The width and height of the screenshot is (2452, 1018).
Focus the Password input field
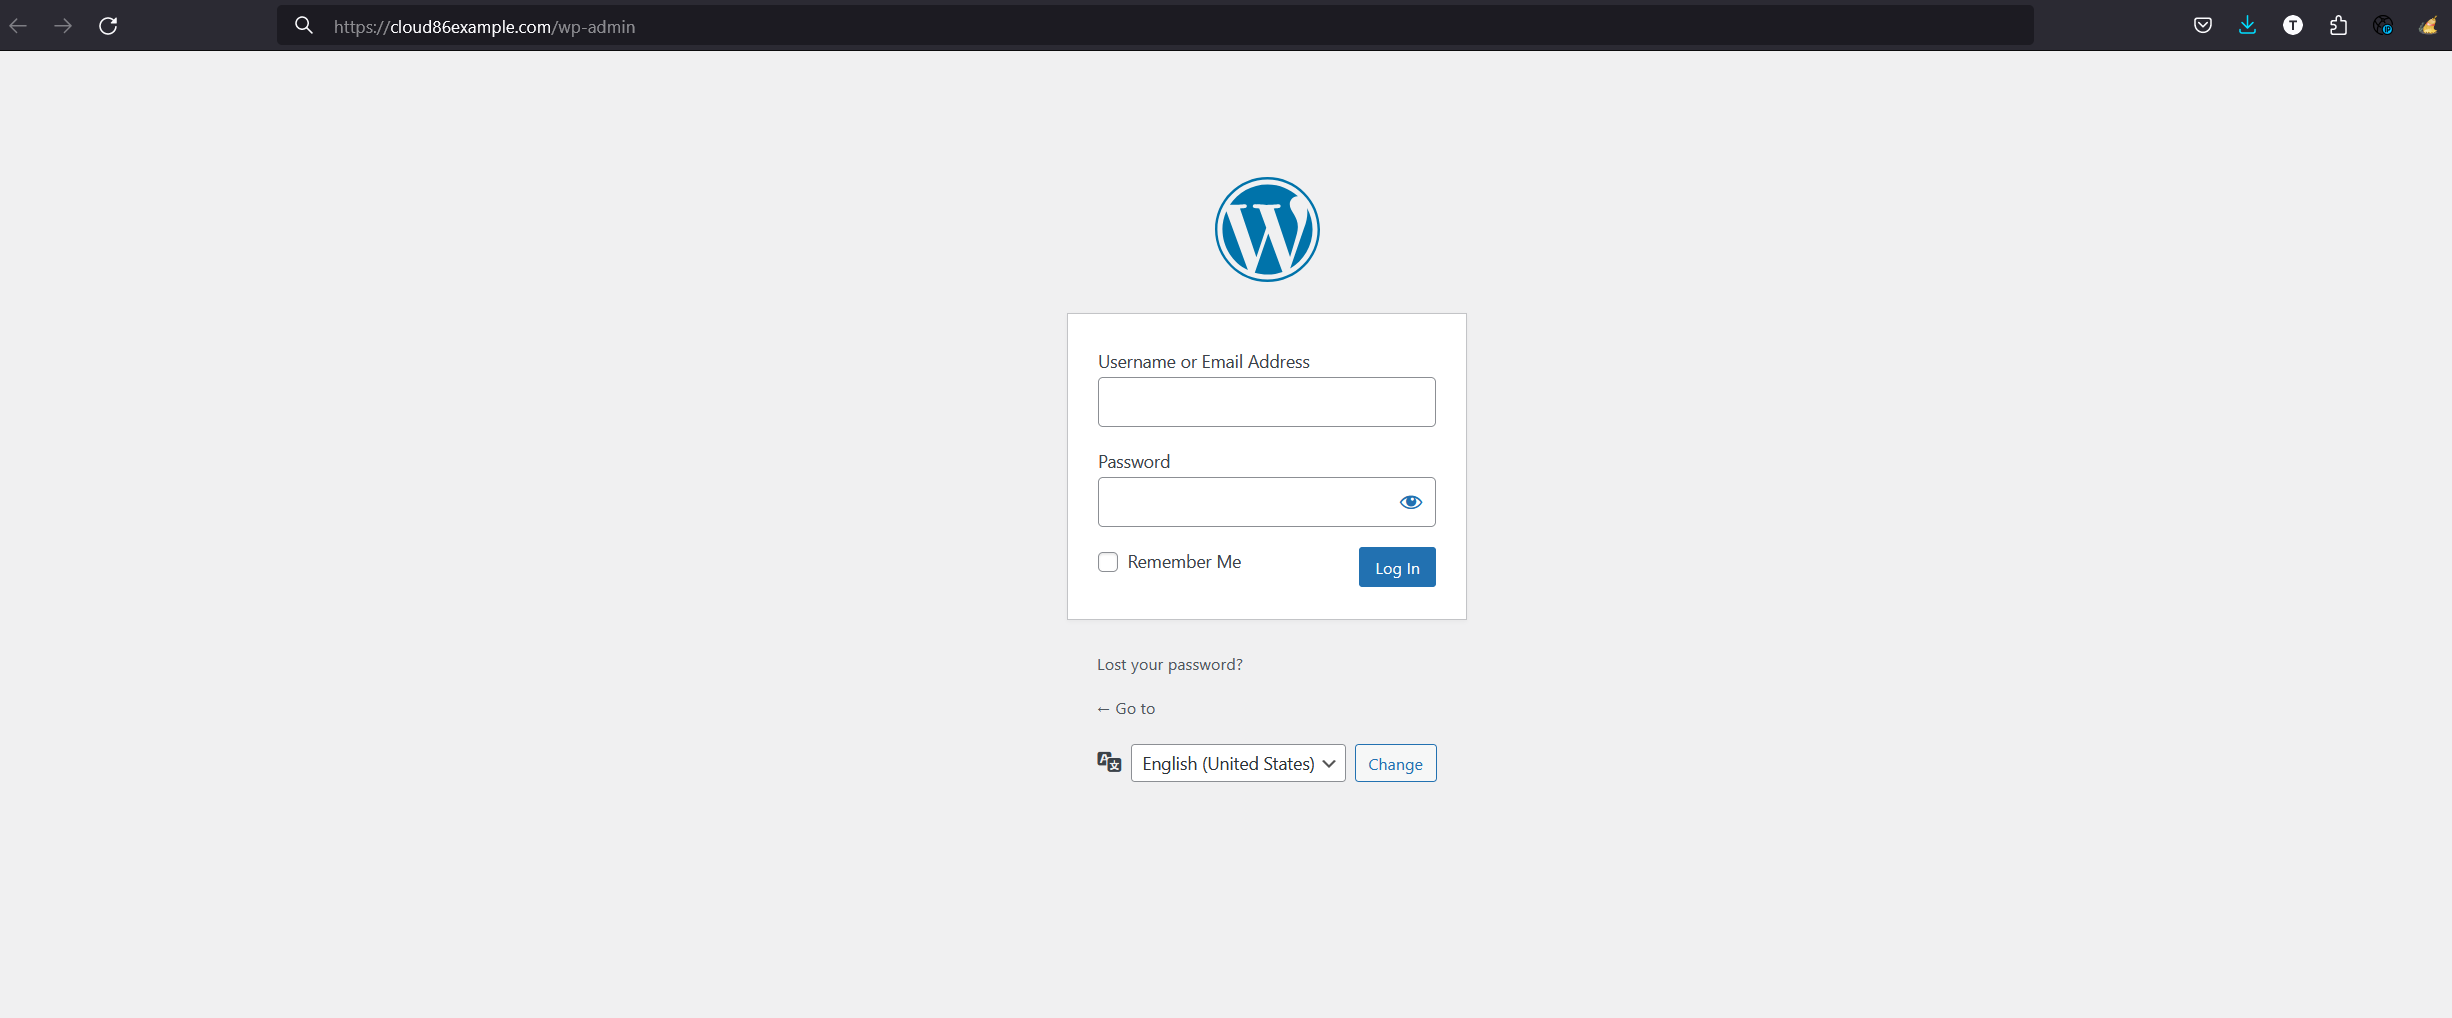(x=1267, y=502)
